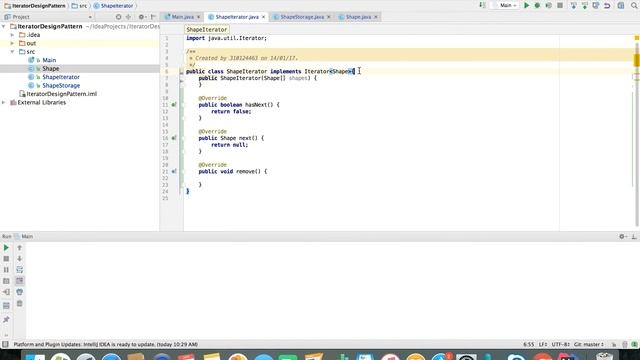Screen dimensions: 640x360
Task: Open Search Everywhere magnifier icon
Action: [x=634, y=5]
